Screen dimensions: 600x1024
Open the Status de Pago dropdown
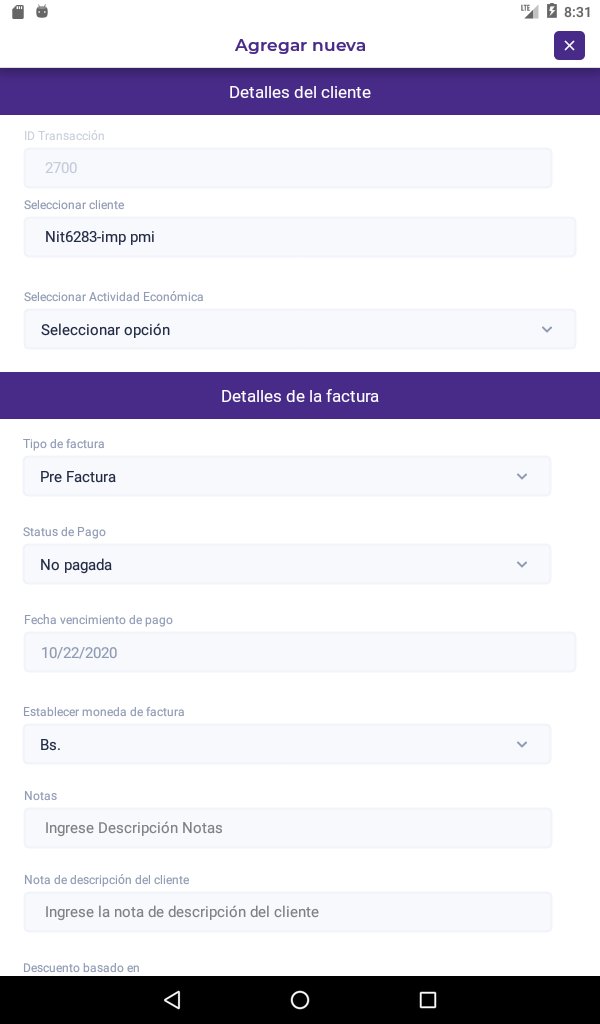coord(287,565)
